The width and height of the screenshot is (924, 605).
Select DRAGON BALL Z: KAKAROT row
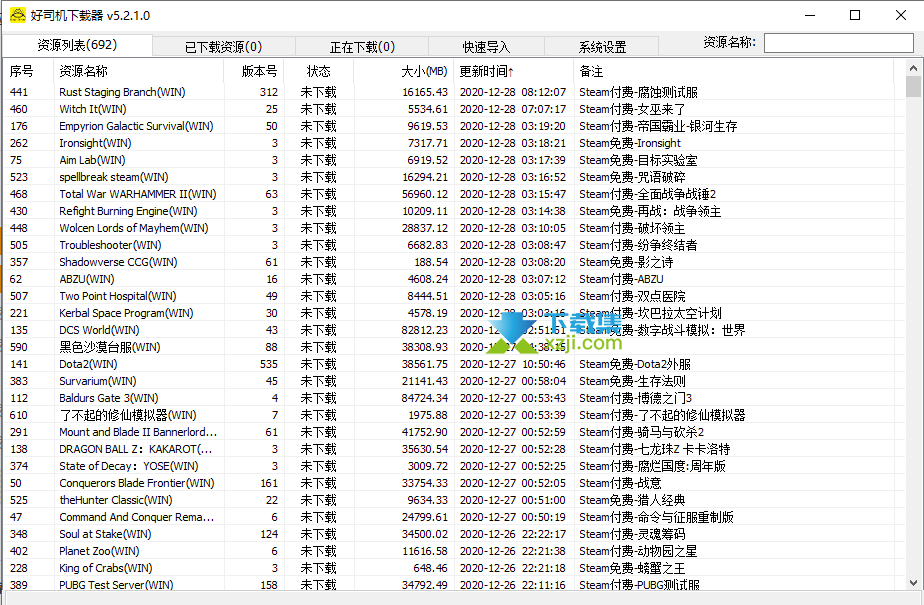pyautogui.click(x=455, y=449)
